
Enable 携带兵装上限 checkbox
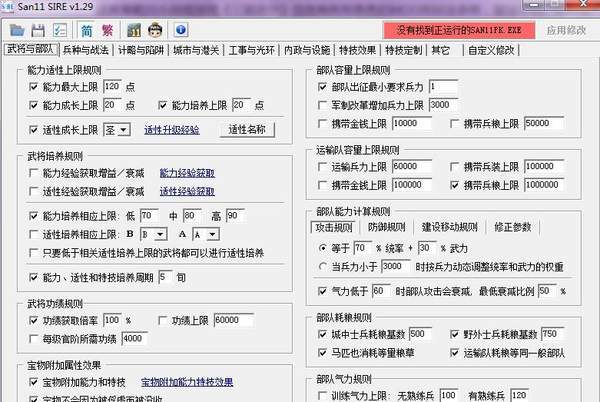tap(454, 167)
